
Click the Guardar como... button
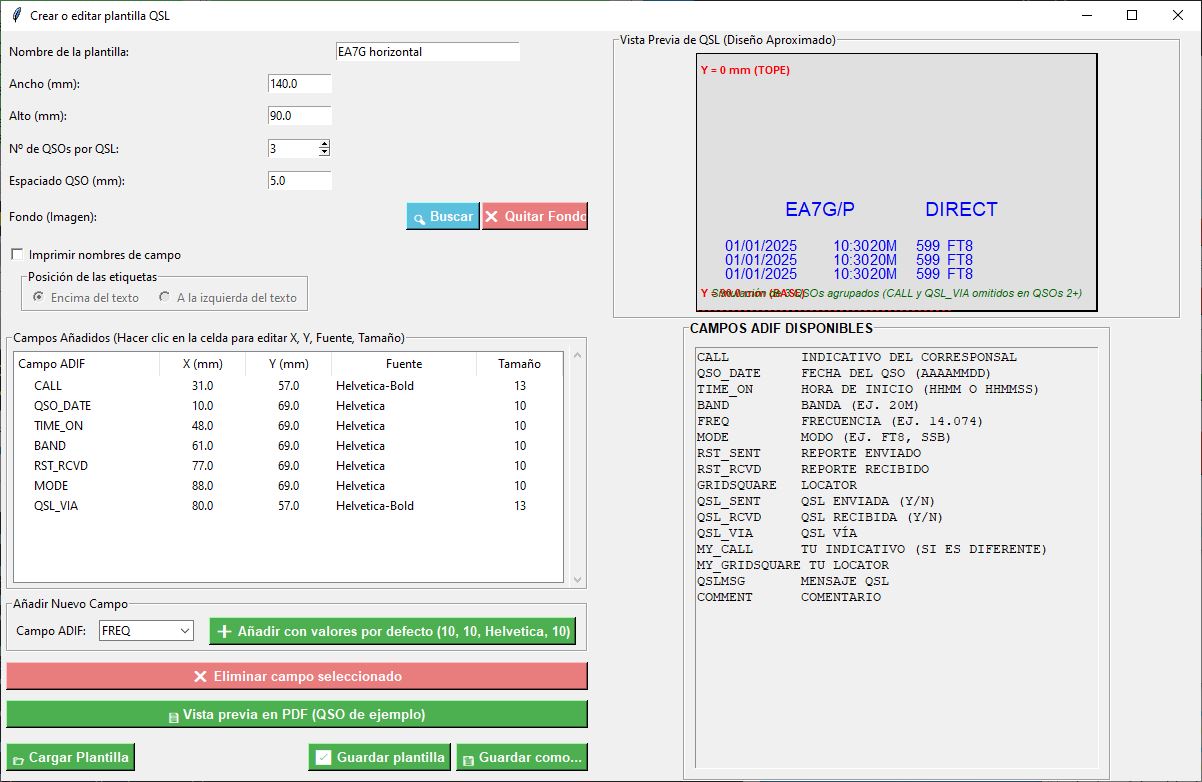pyautogui.click(x=521, y=757)
